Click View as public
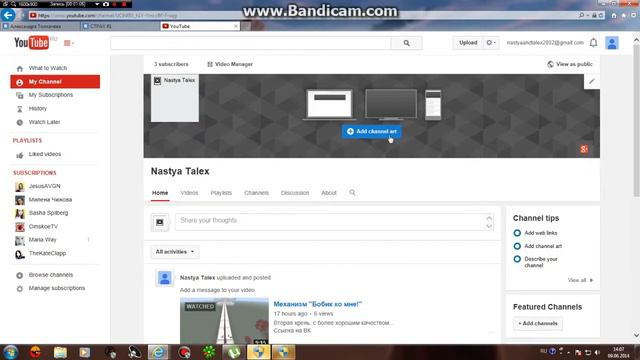Image resolution: width=640 pixels, height=360 pixels. click(570, 64)
